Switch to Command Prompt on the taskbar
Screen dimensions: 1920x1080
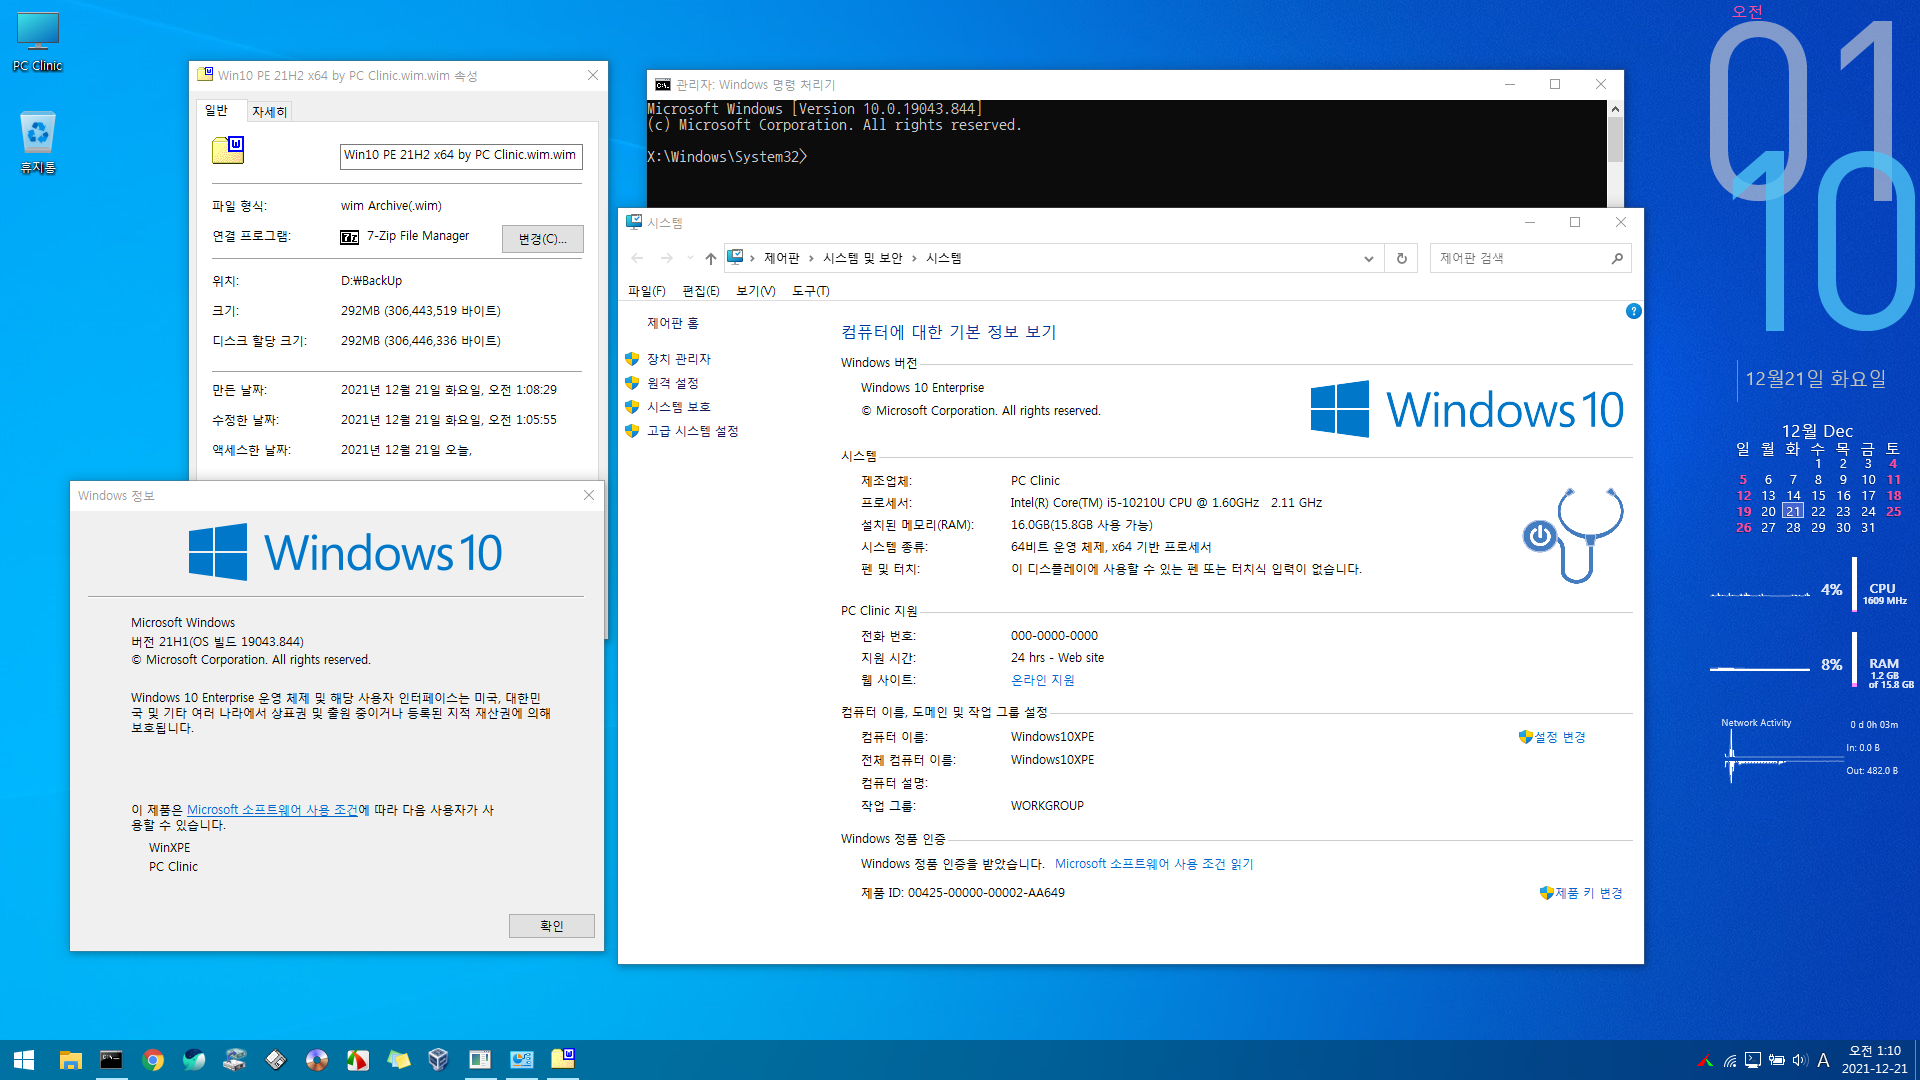[111, 1060]
